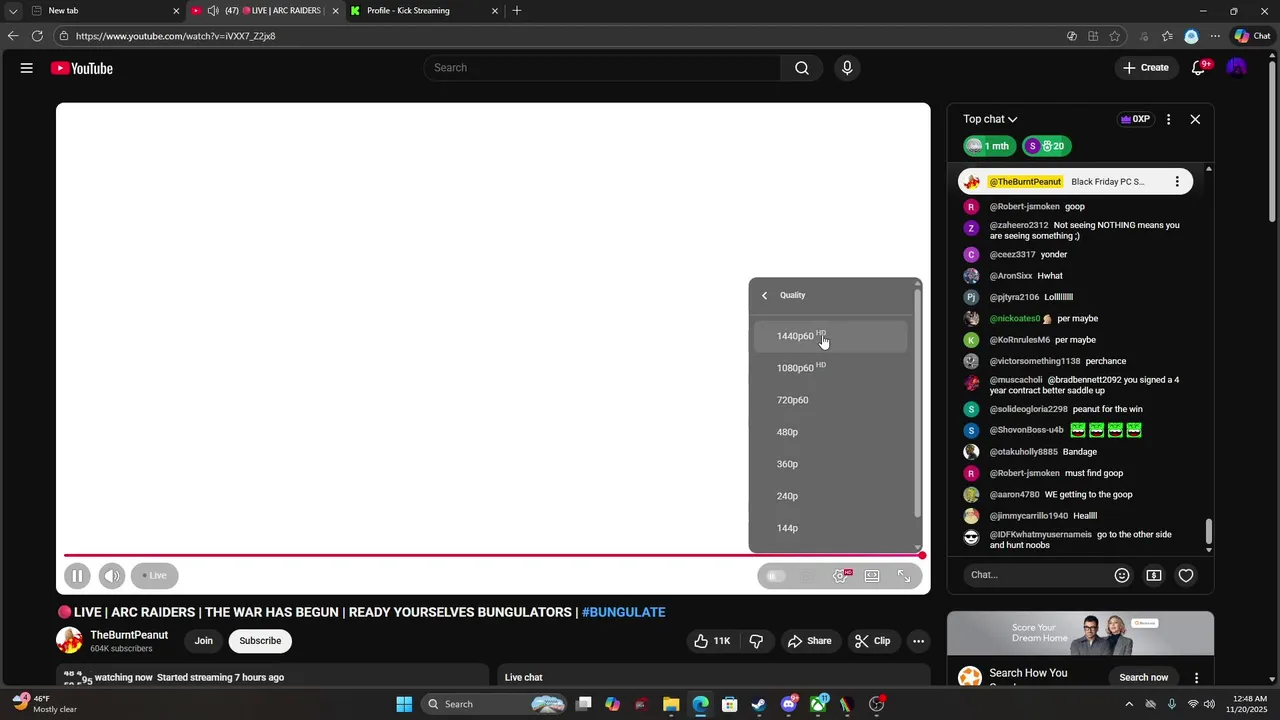Open emoji picker in chat box
The width and height of the screenshot is (1280, 720).
(x=1122, y=575)
